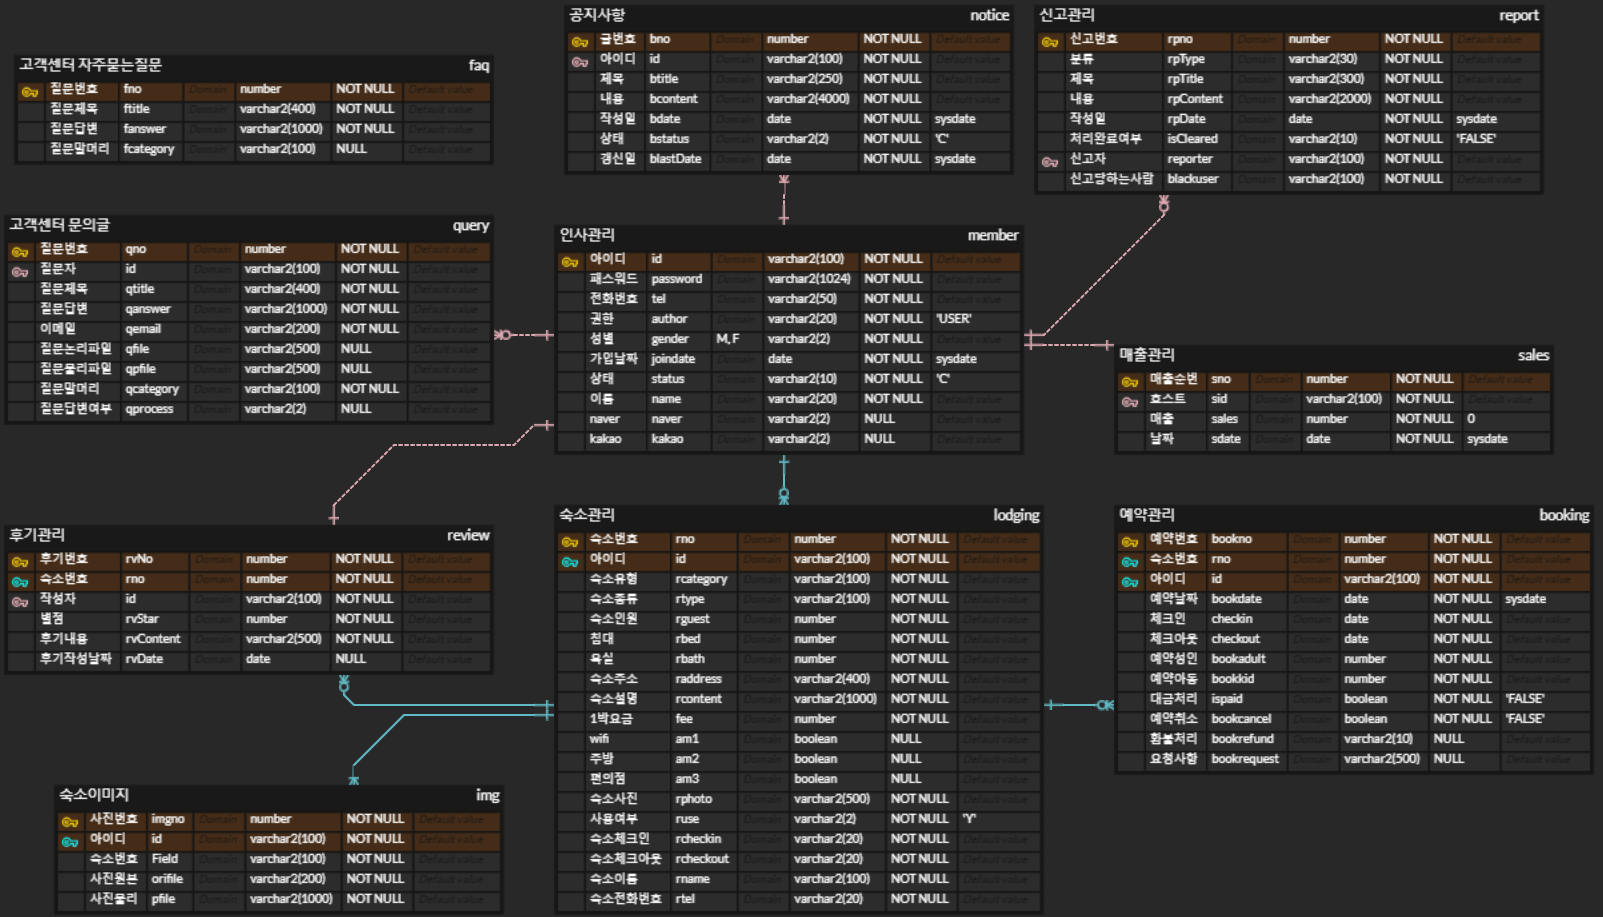Click the relationship line between member and lodging
Screen dimensions: 1603x917
coord(782,478)
